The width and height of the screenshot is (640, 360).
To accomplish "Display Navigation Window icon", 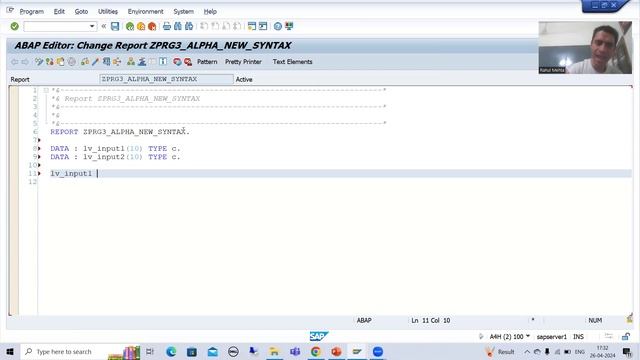I will pyautogui.click(x=142, y=62).
